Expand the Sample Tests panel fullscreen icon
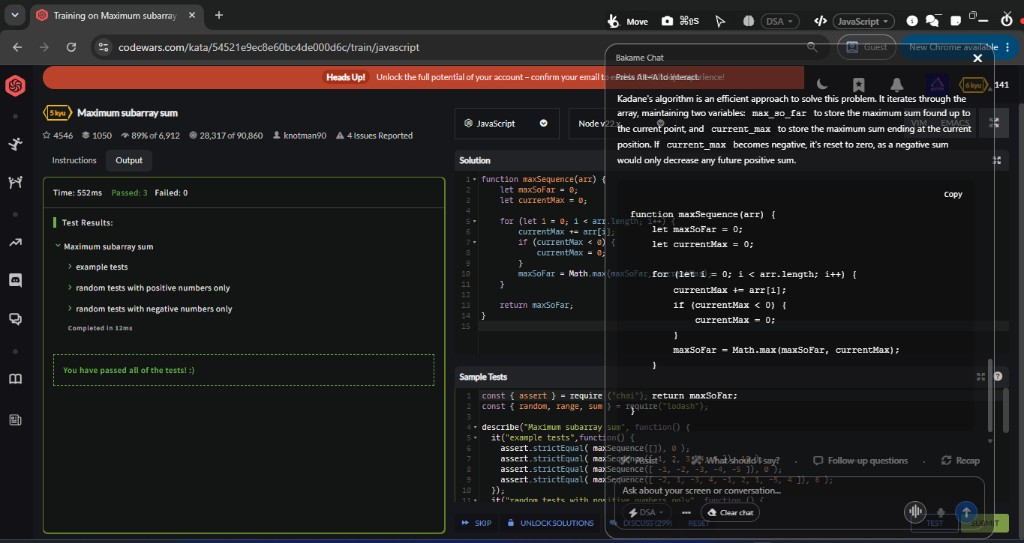Image resolution: width=1024 pixels, height=543 pixels. pyautogui.click(x=980, y=377)
